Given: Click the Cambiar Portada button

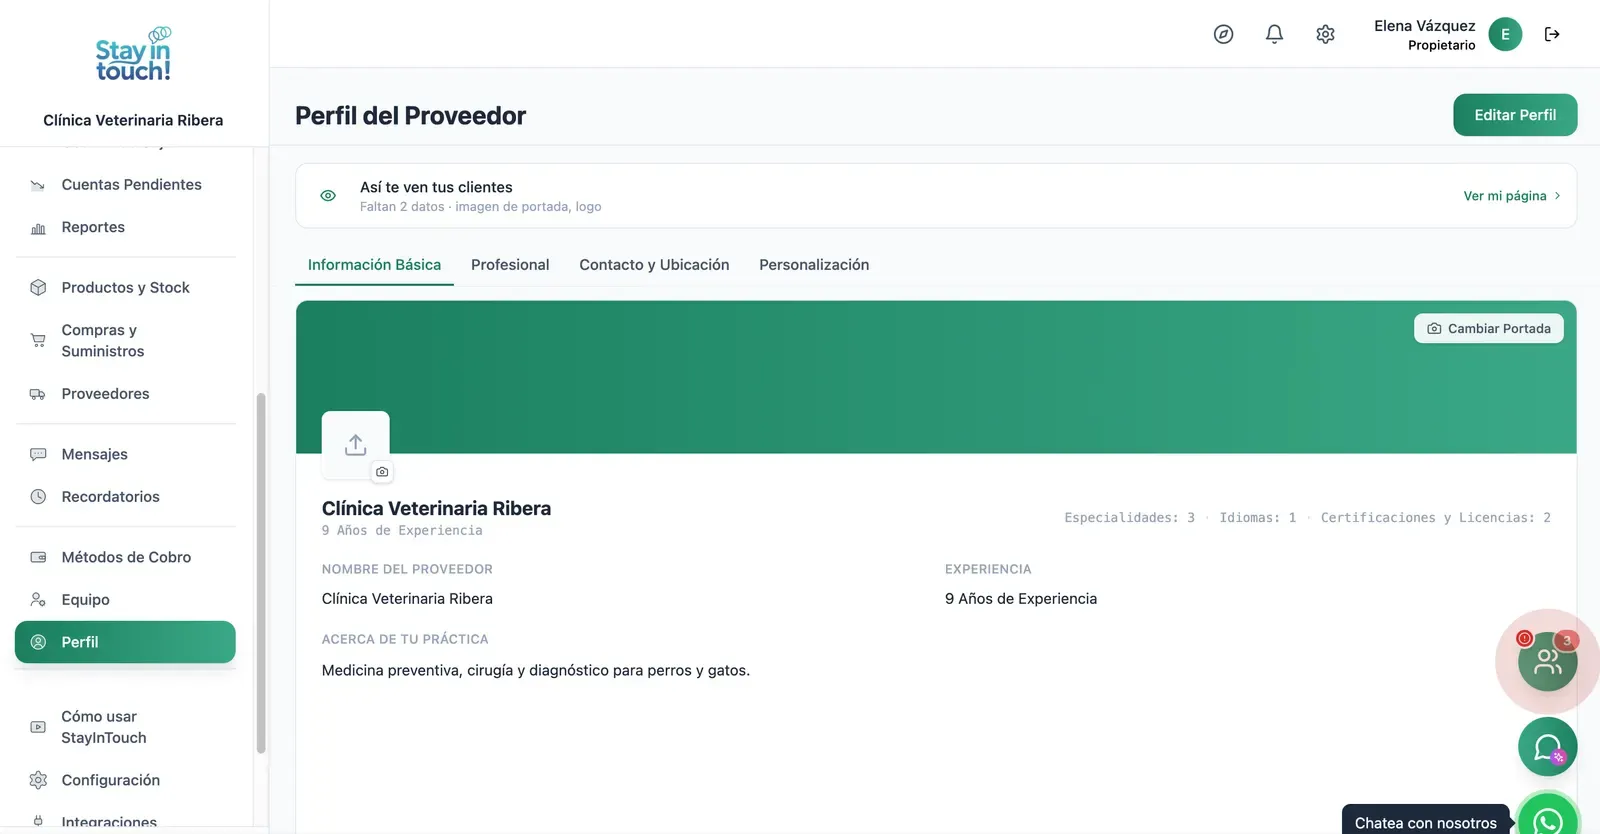Looking at the screenshot, I should point(1489,329).
